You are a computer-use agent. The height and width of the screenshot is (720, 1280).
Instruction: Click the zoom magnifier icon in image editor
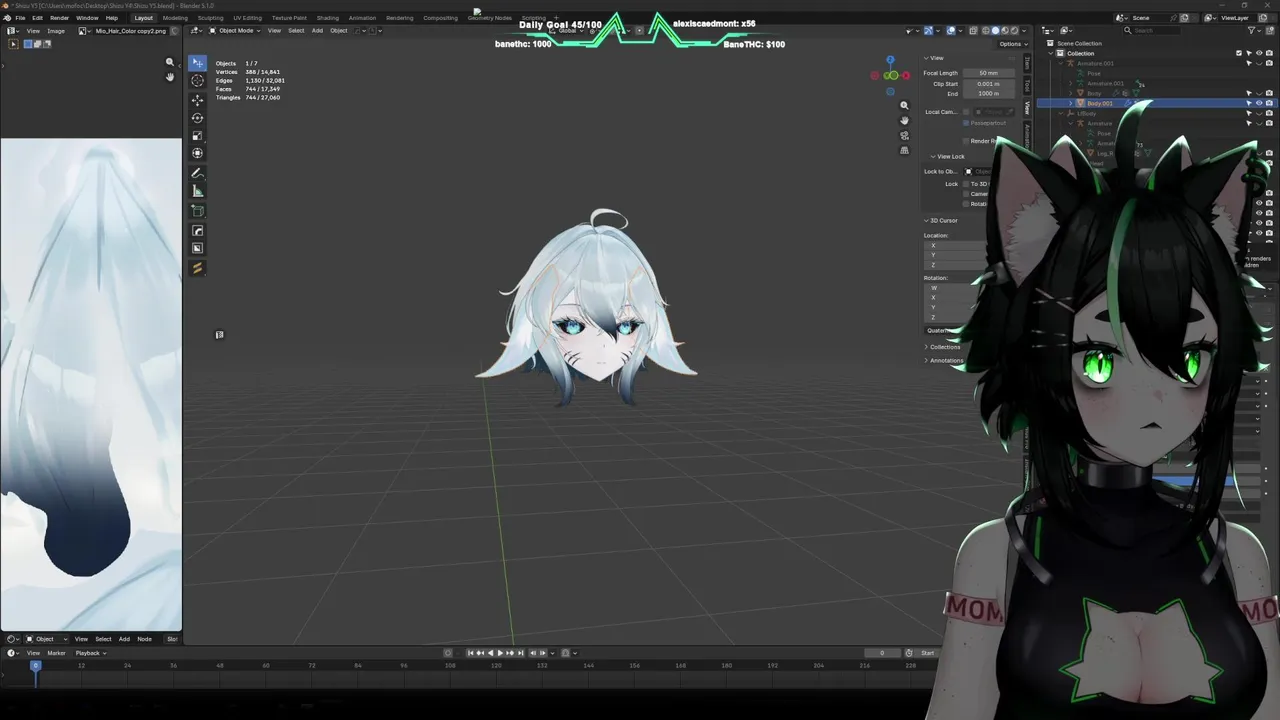[170, 62]
